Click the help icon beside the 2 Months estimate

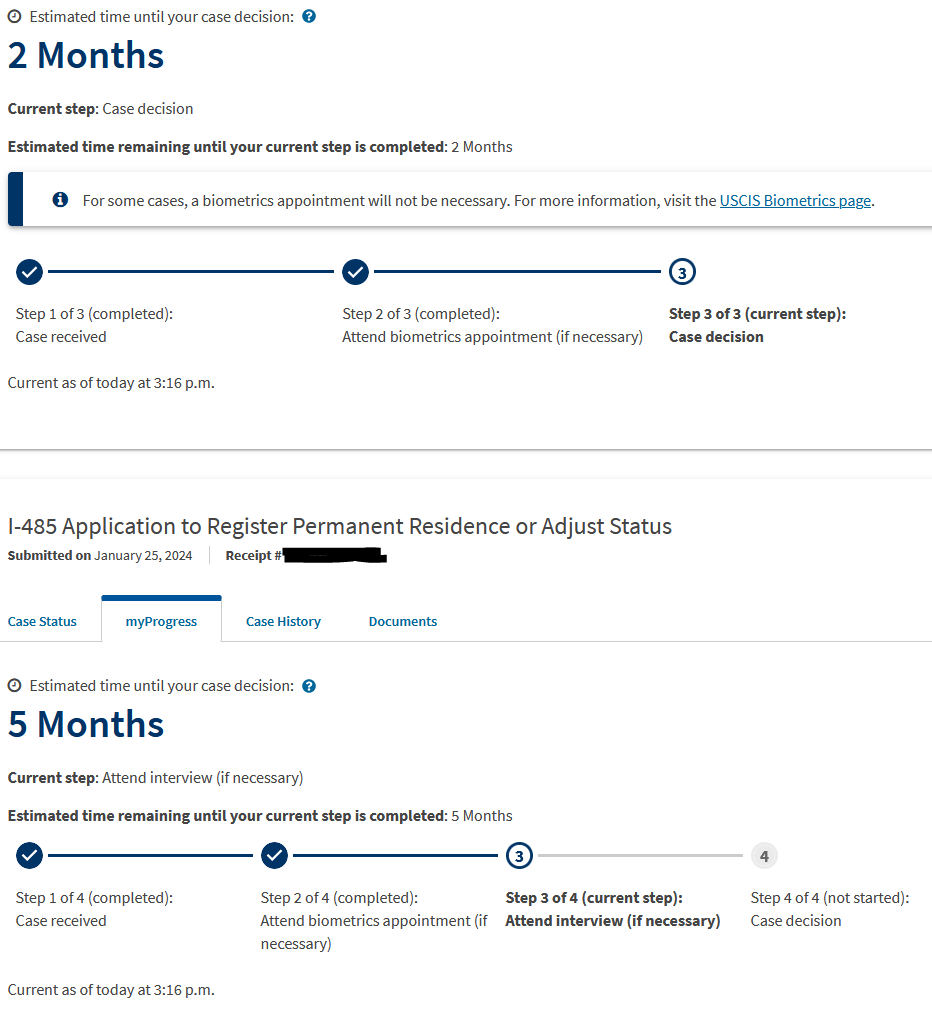tap(309, 16)
